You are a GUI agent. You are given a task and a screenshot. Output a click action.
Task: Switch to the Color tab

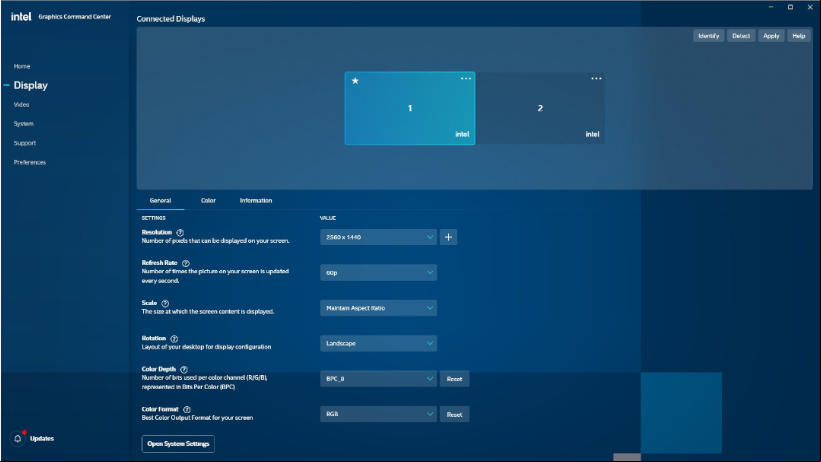[x=208, y=201]
